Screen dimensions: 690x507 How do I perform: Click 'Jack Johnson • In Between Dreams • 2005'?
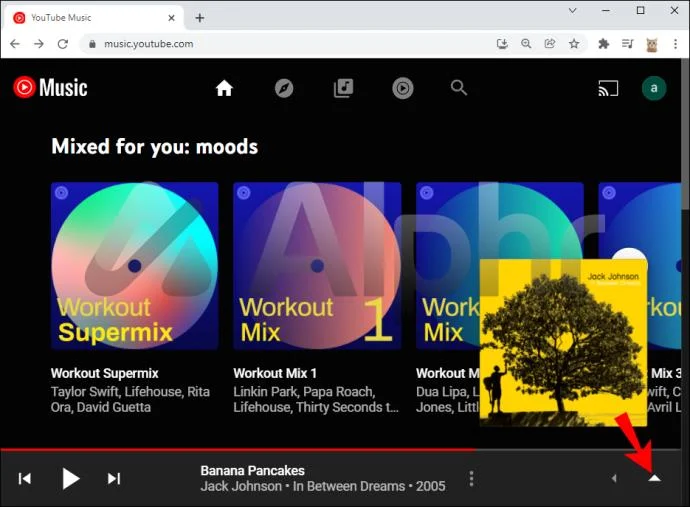[323, 486]
